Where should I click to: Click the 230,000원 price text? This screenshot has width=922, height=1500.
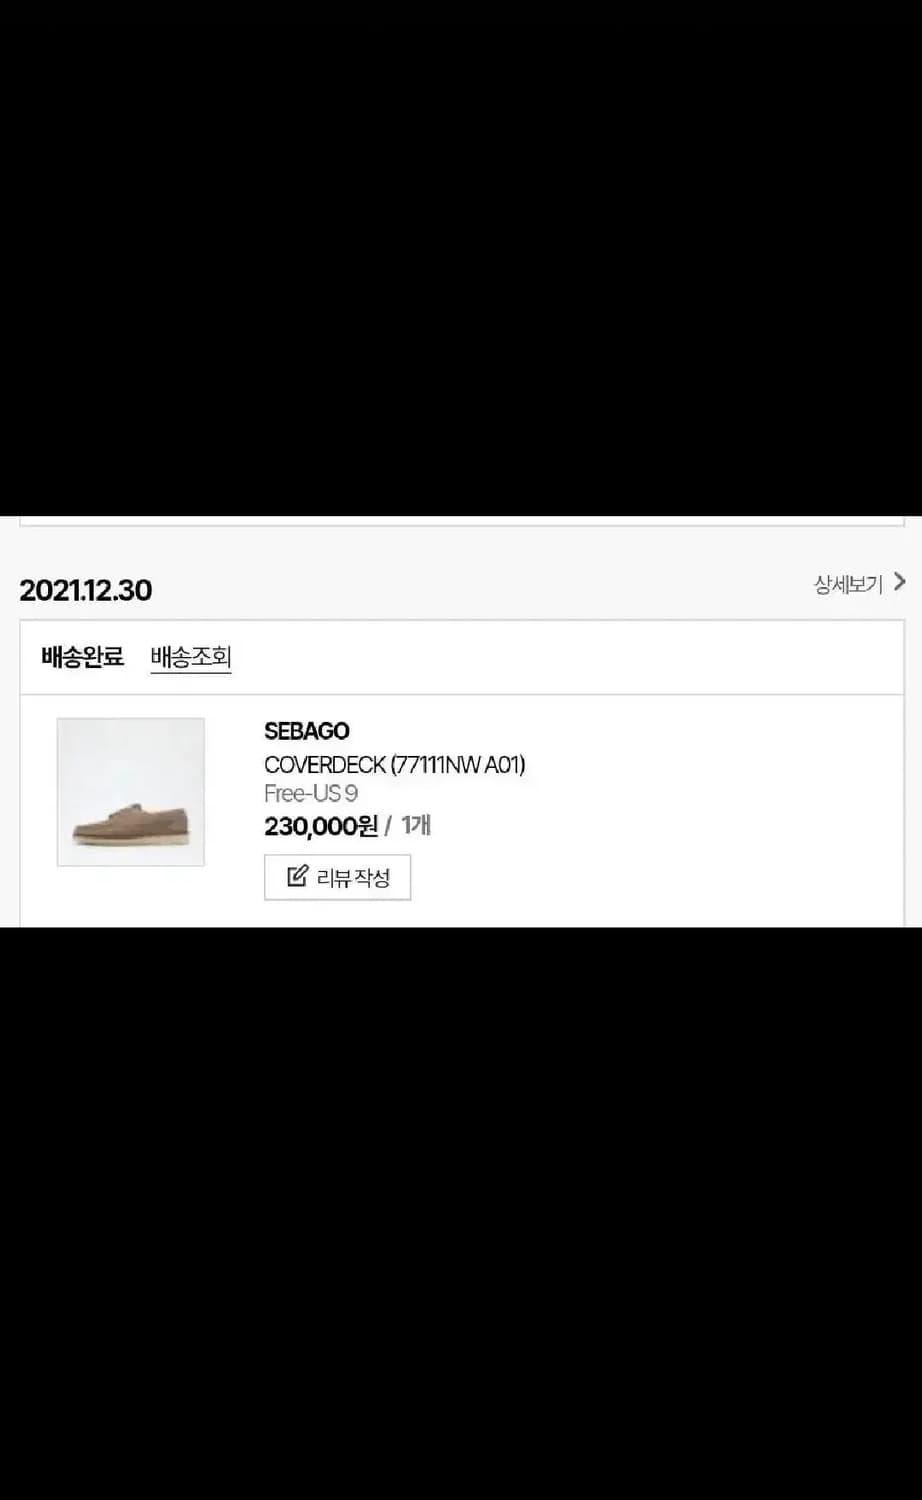tap(321, 826)
